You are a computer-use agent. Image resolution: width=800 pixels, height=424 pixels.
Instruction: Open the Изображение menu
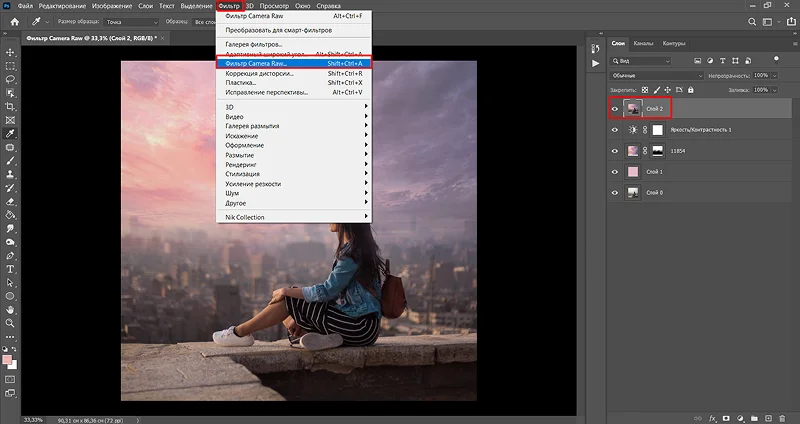click(112, 6)
